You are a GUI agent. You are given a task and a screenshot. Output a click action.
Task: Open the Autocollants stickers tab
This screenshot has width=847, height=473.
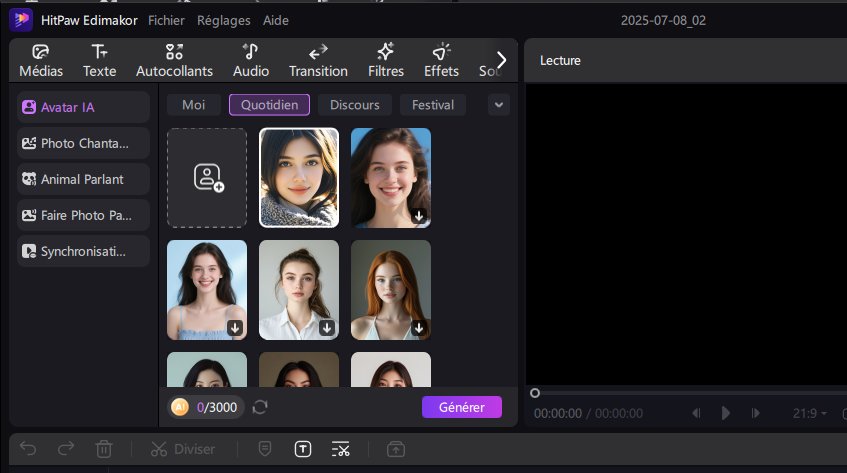pos(174,60)
